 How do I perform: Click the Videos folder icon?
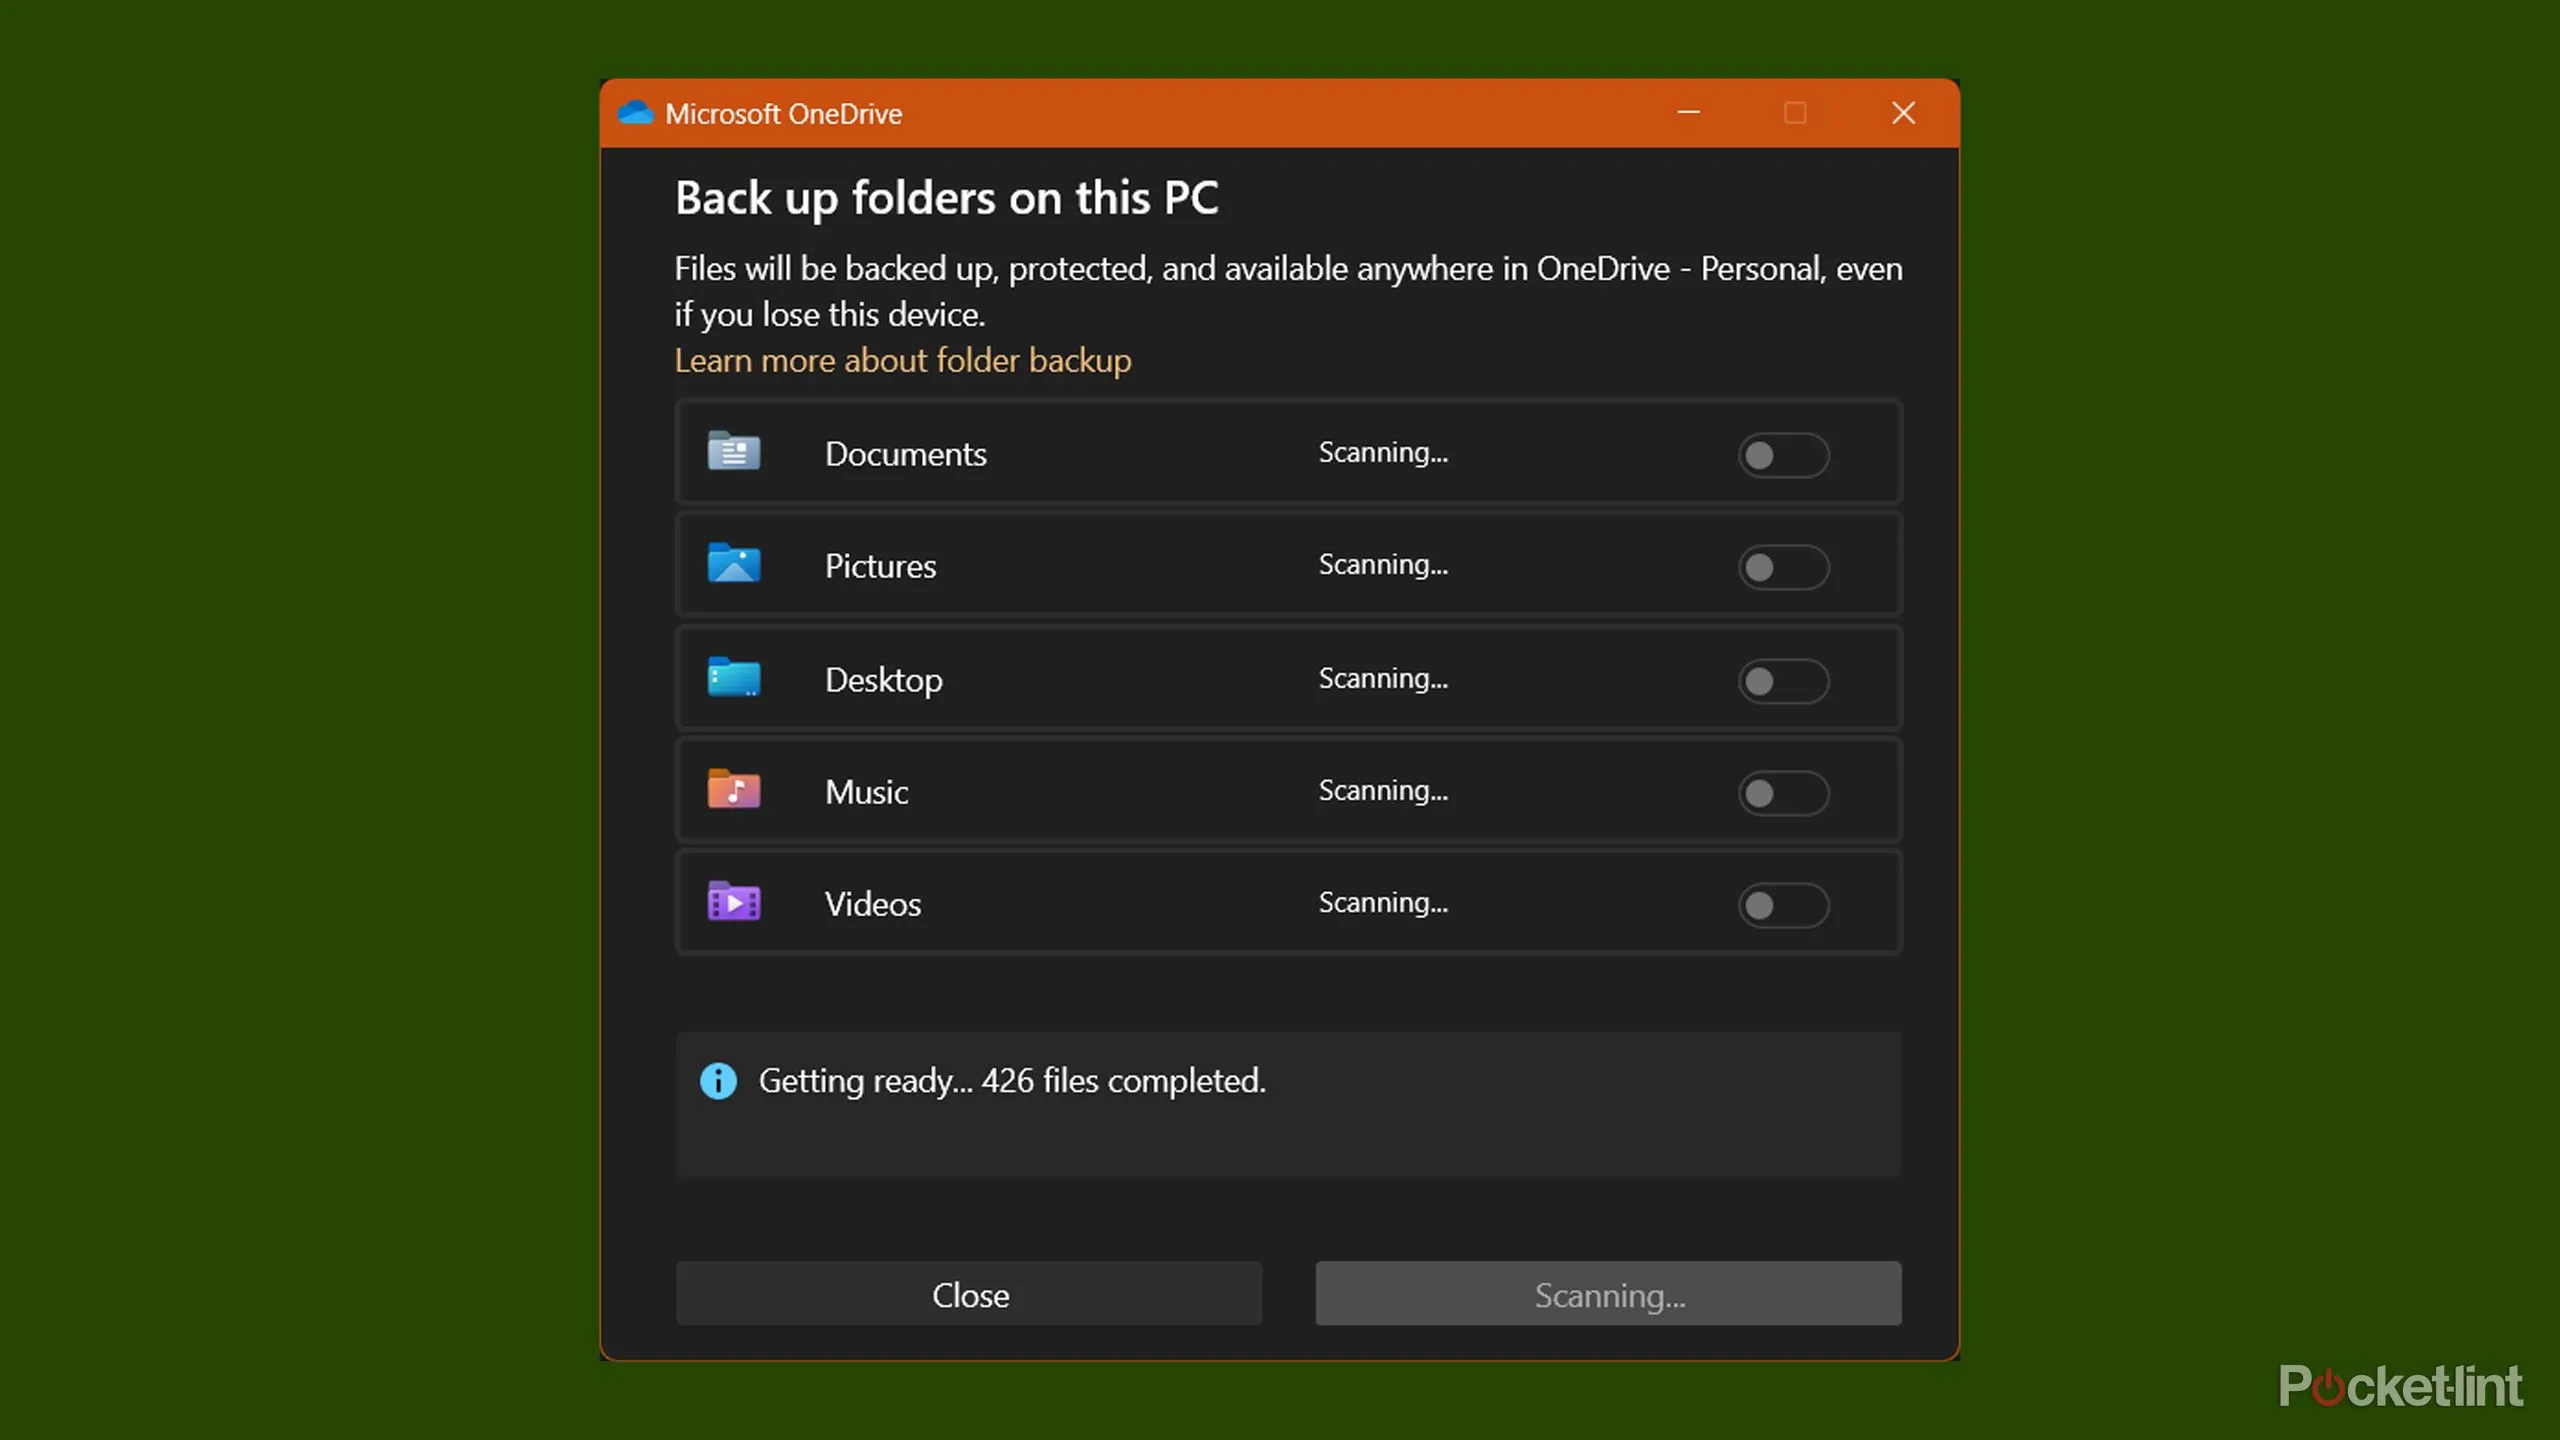735,903
